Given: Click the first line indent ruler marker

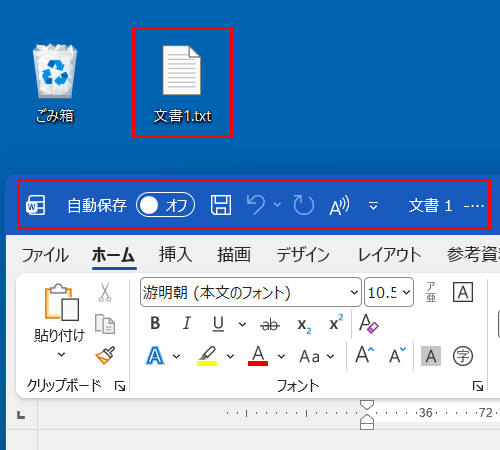Looking at the screenshot, I should coord(367,405).
